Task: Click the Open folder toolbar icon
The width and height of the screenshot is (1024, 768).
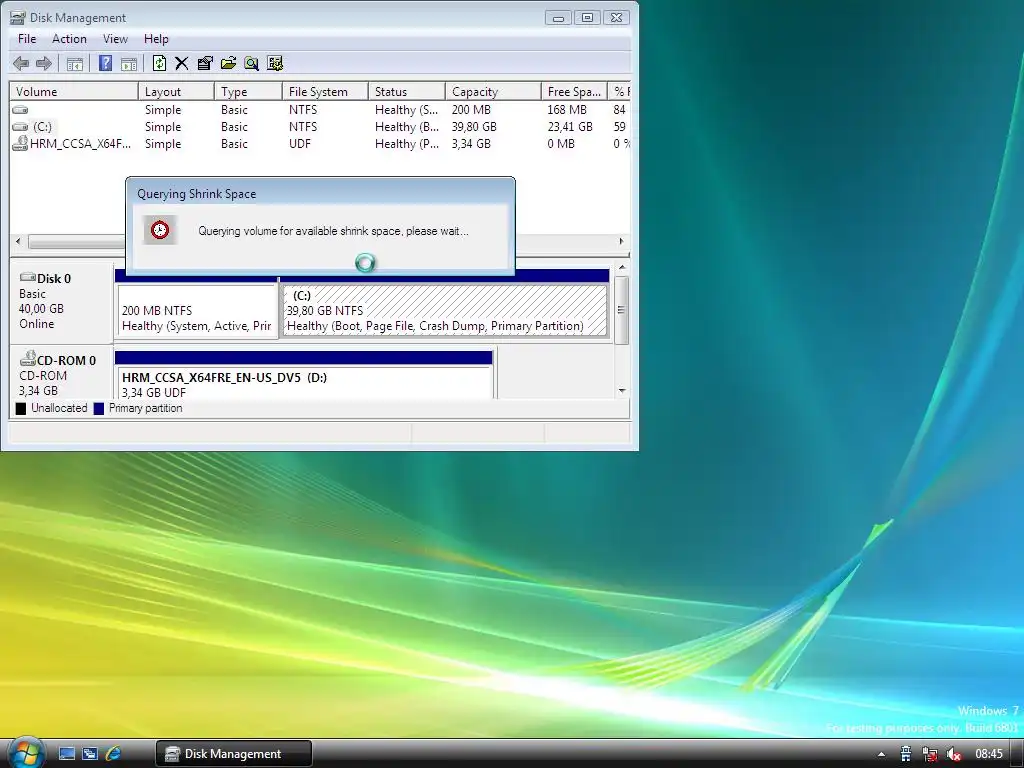Action: (x=228, y=63)
